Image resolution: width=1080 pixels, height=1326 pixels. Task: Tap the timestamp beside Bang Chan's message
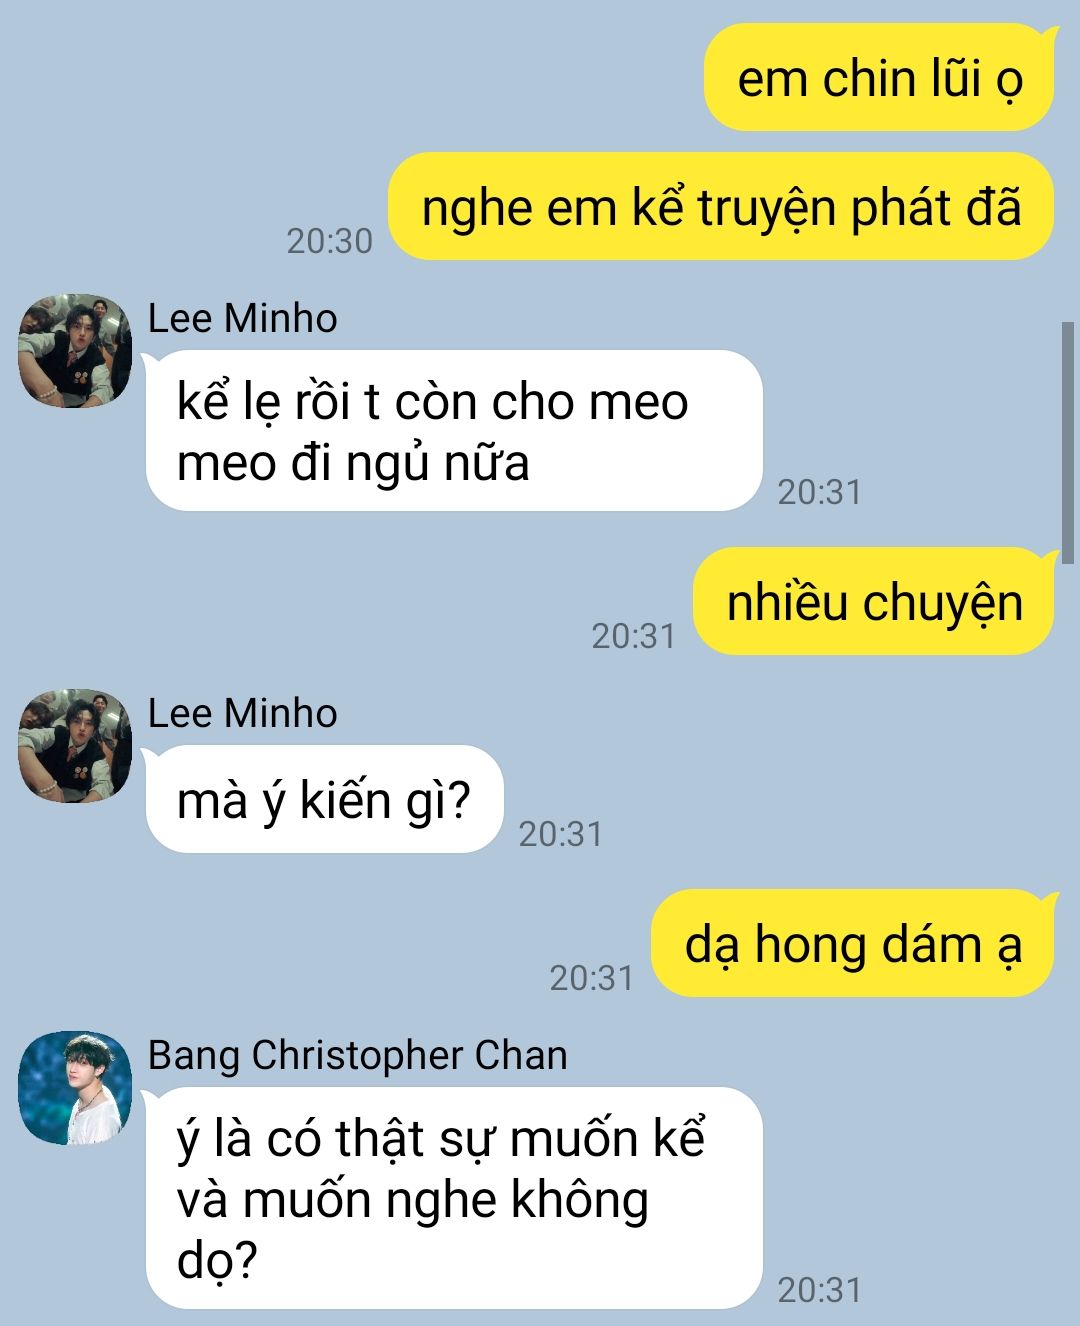point(820,1290)
